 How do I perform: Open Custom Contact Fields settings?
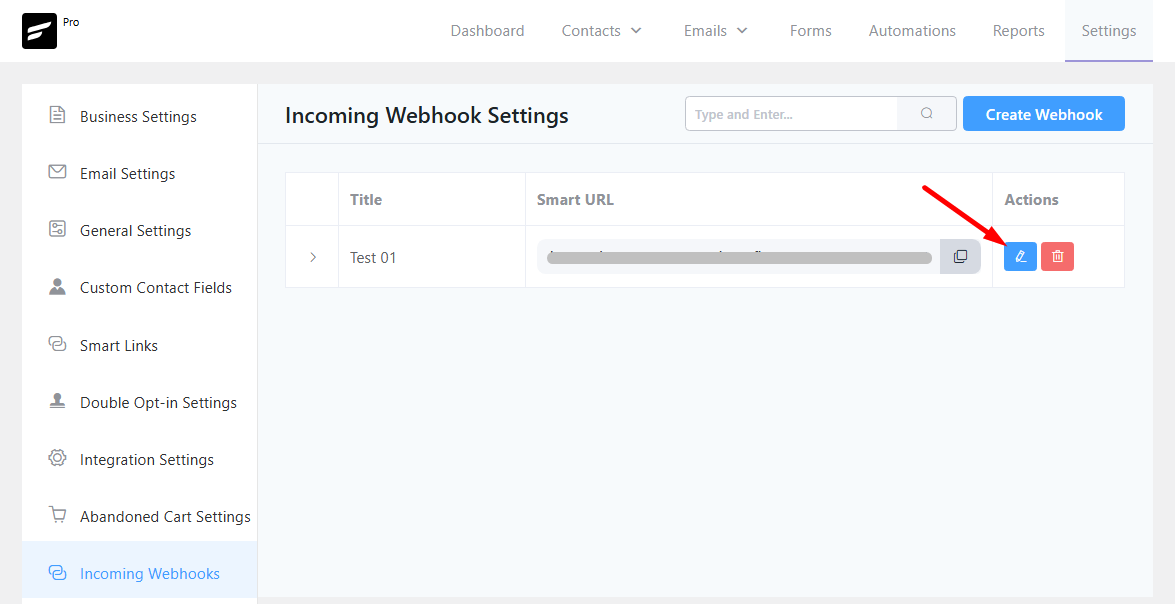coord(155,288)
